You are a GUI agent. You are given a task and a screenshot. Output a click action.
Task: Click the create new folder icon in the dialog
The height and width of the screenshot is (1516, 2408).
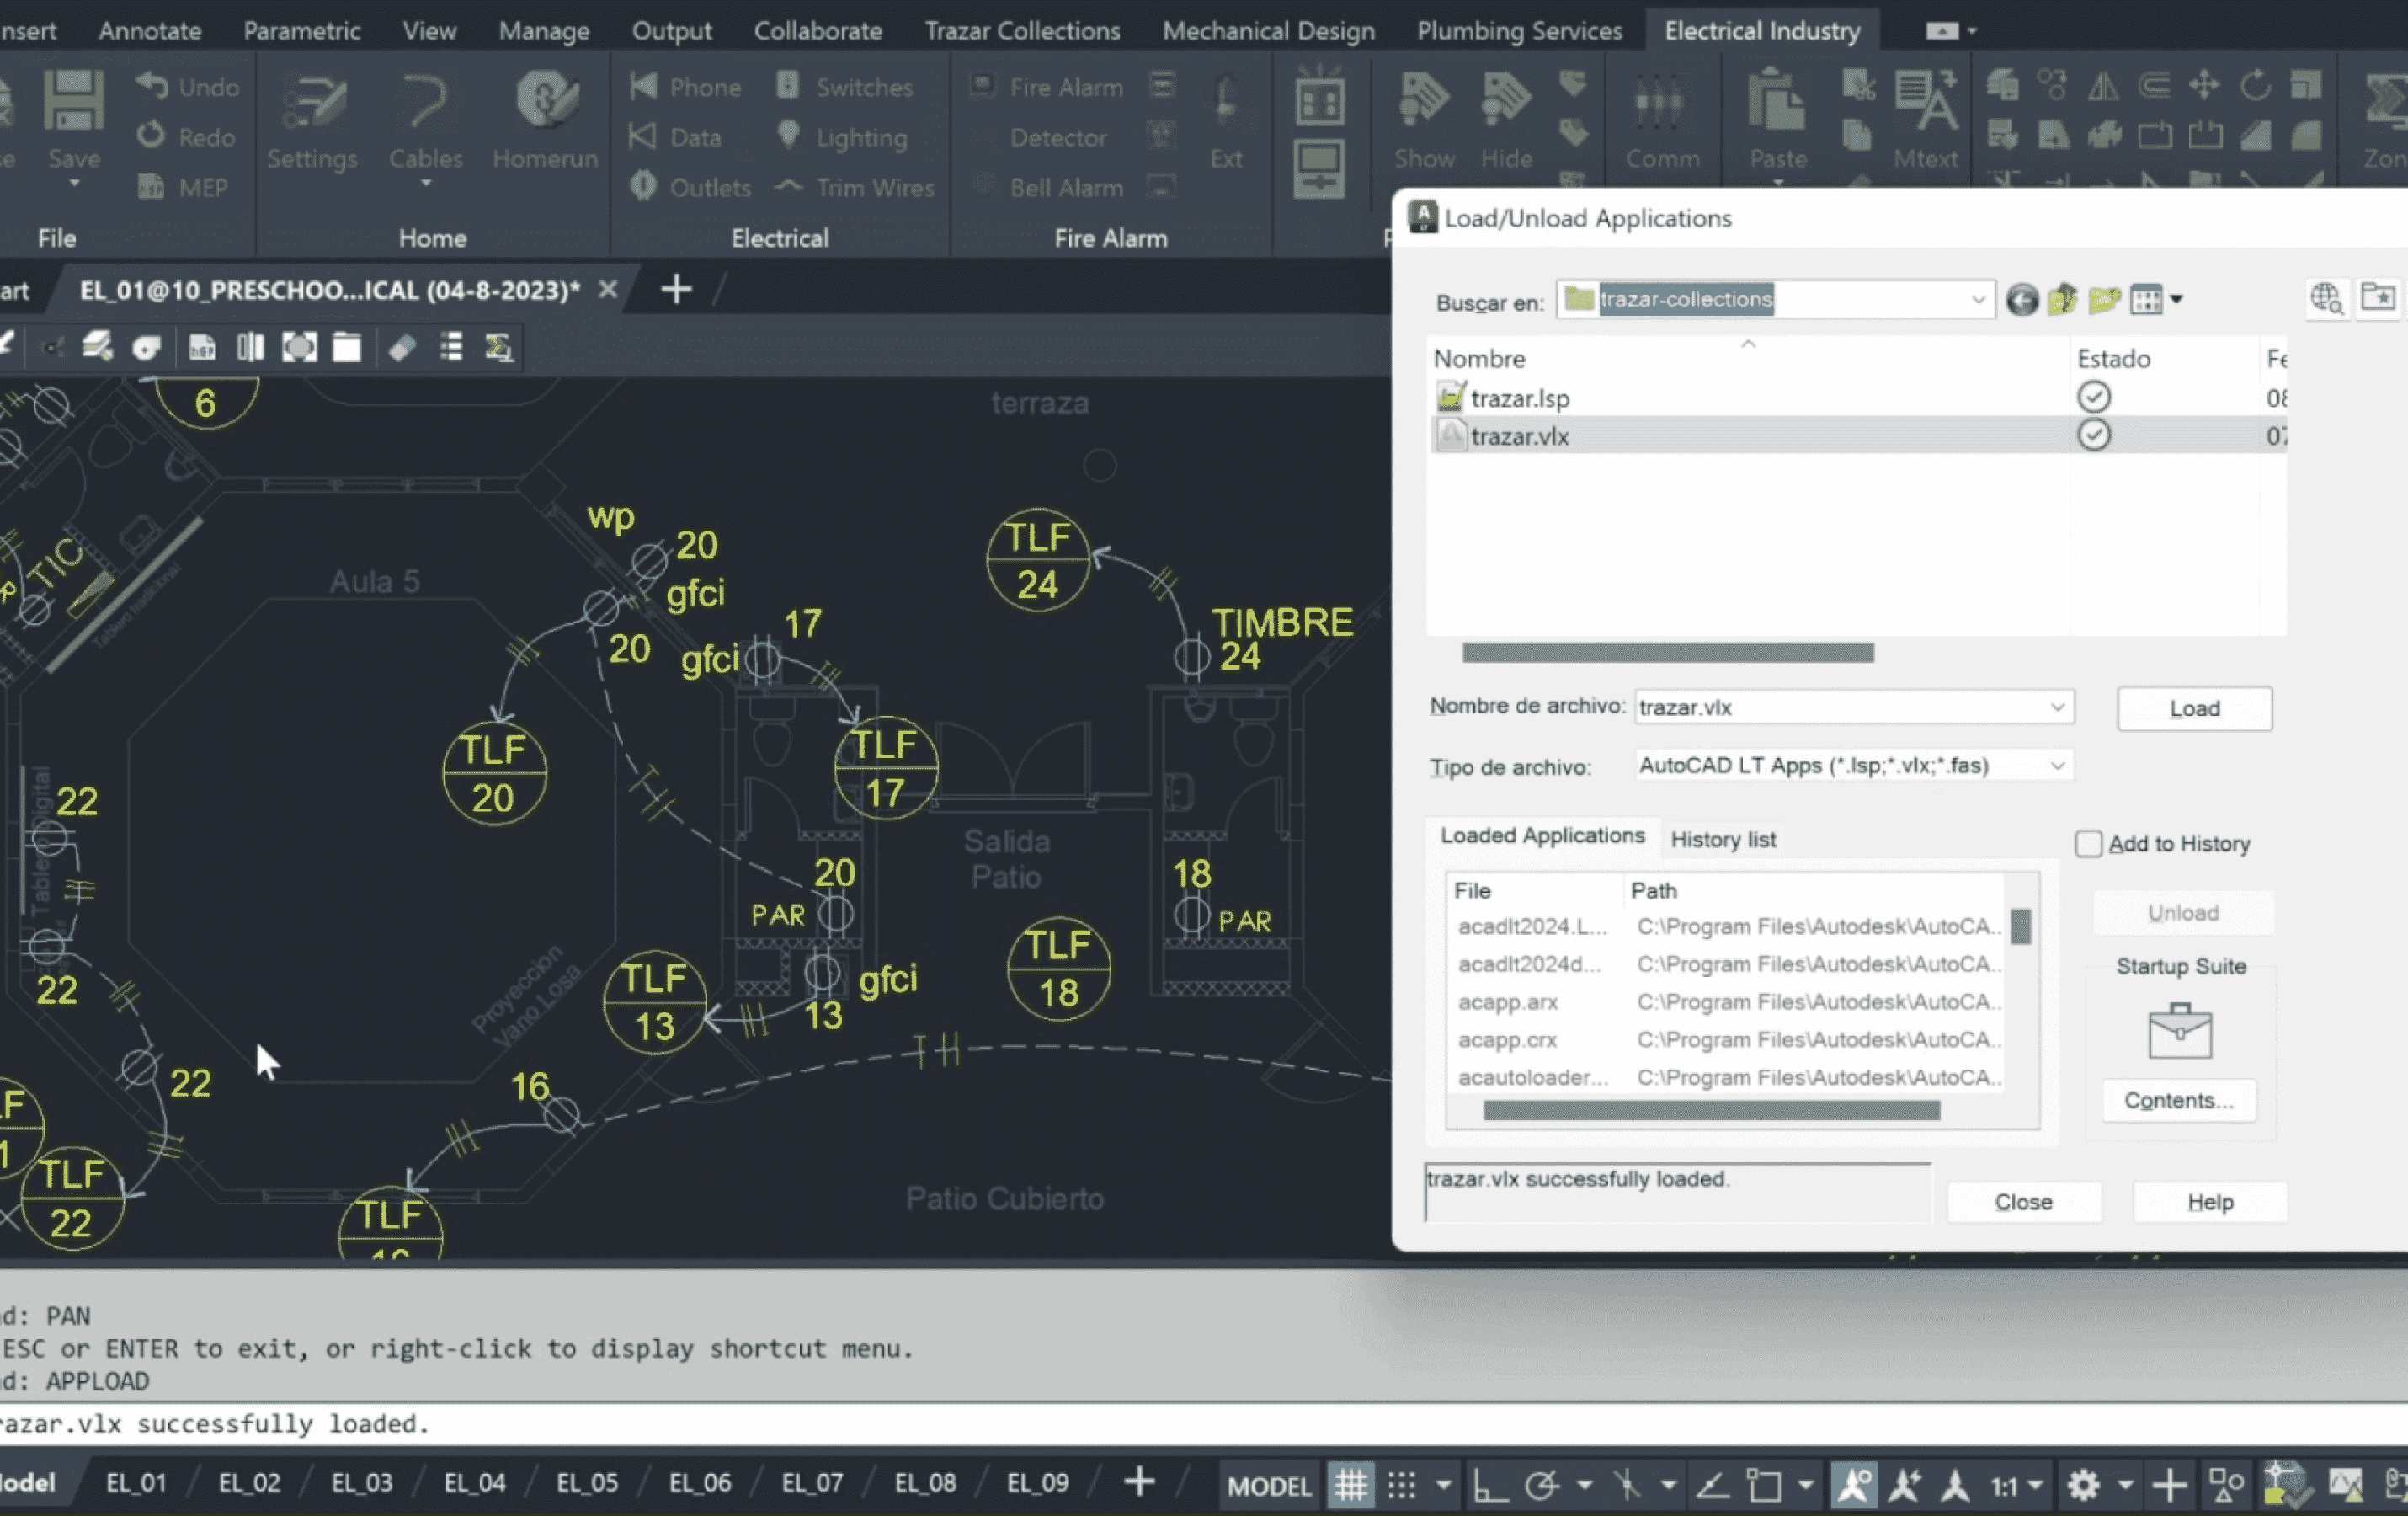[x=2104, y=299]
